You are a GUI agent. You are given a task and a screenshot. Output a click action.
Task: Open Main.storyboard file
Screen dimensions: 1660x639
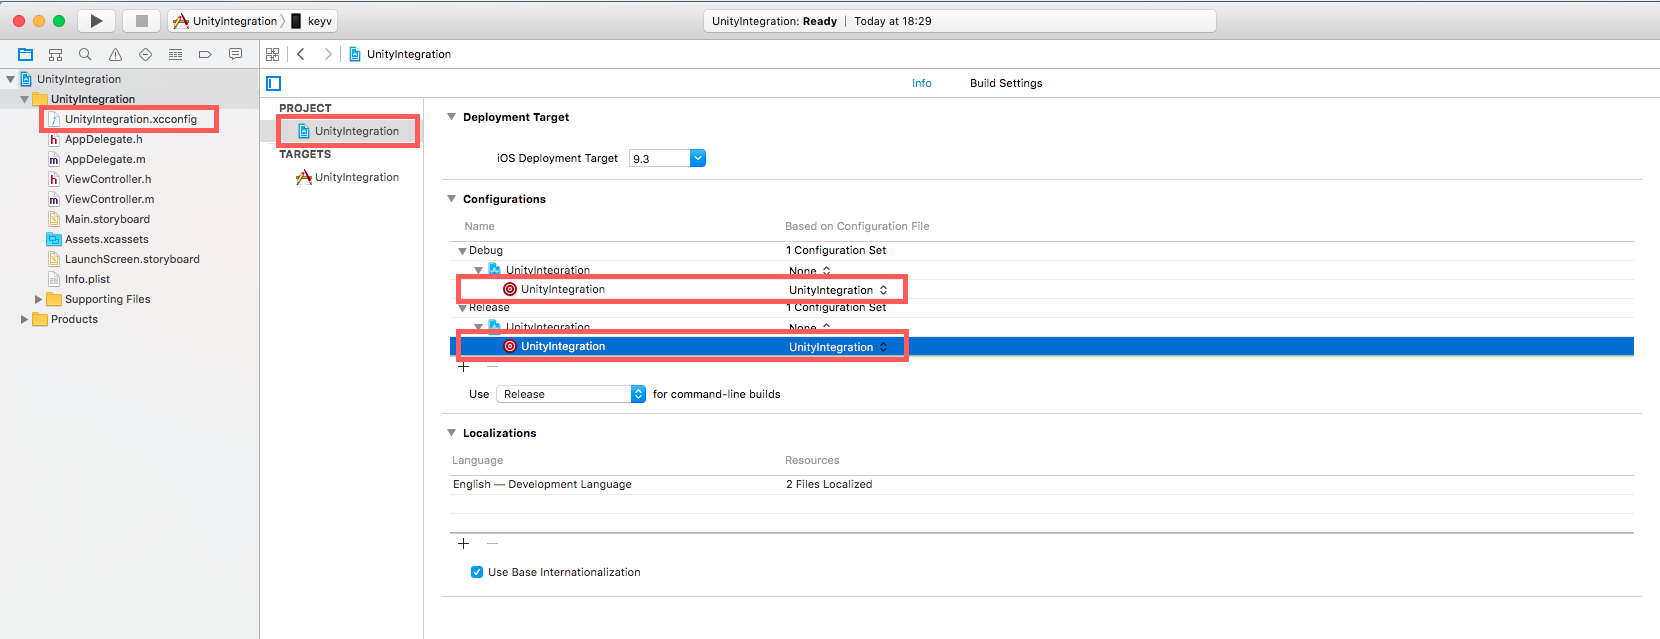click(107, 219)
